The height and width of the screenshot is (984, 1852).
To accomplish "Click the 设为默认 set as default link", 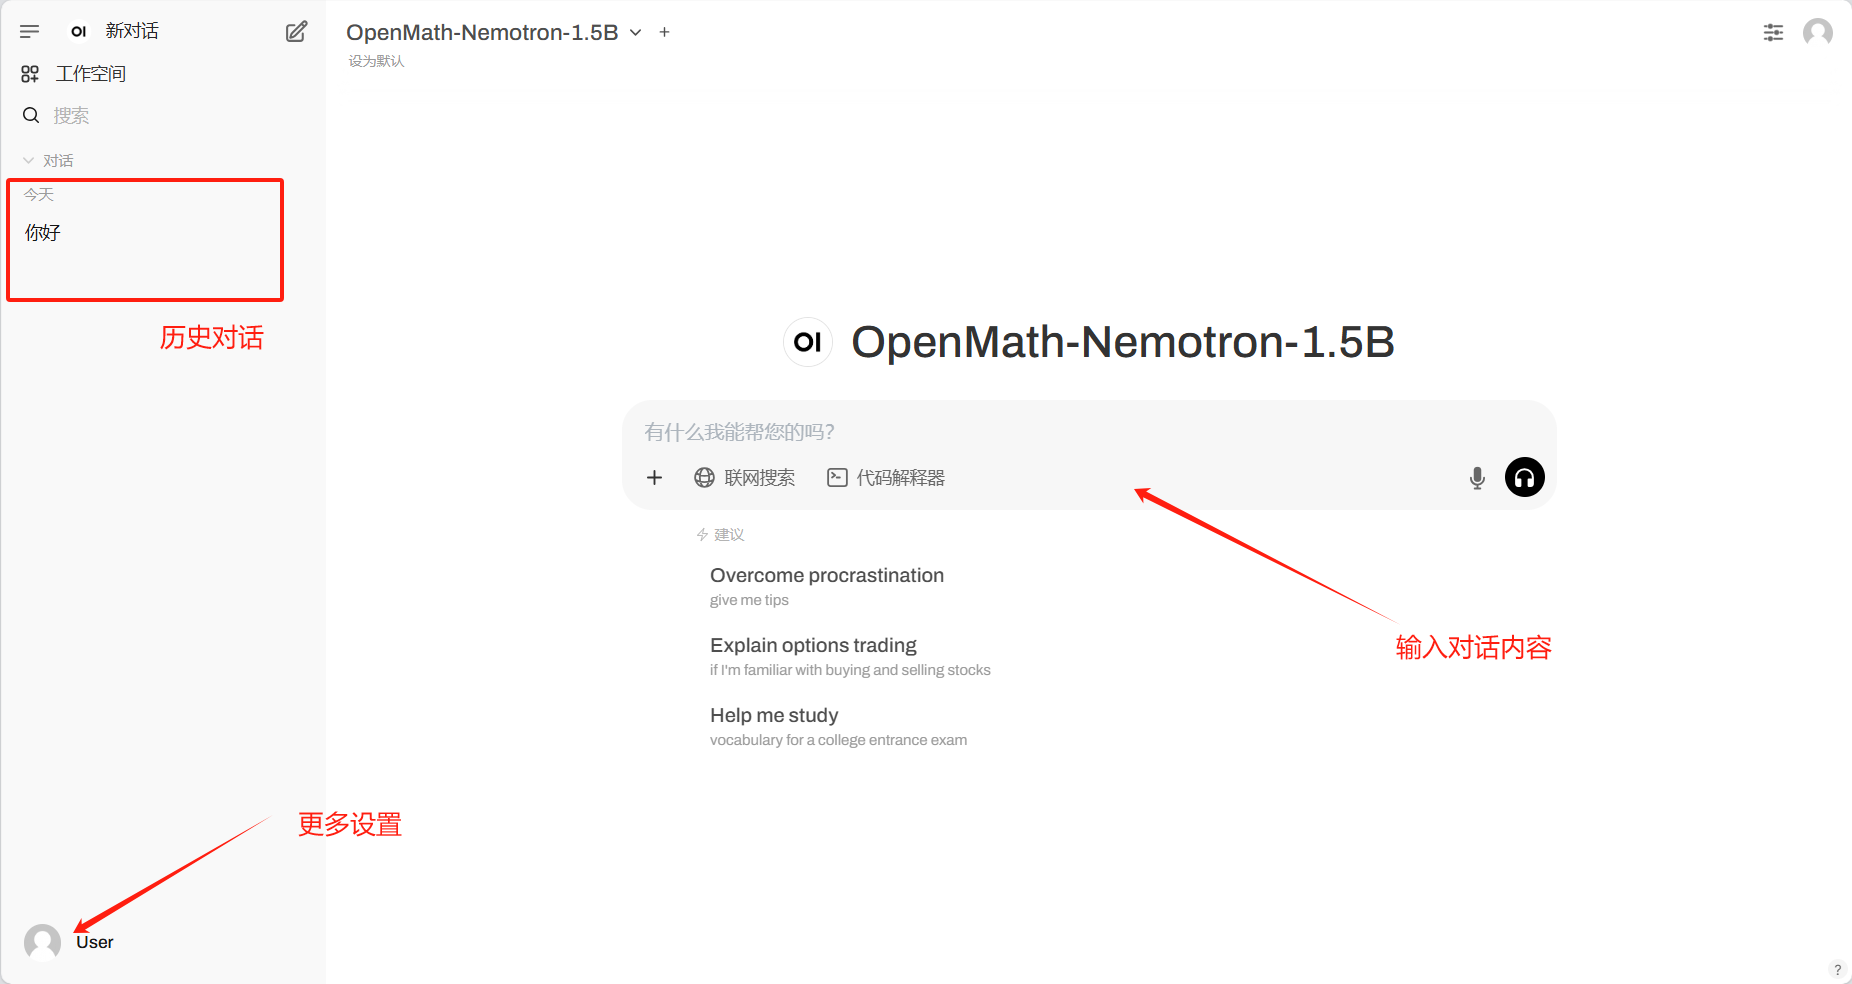I will [x=376, y=61].
